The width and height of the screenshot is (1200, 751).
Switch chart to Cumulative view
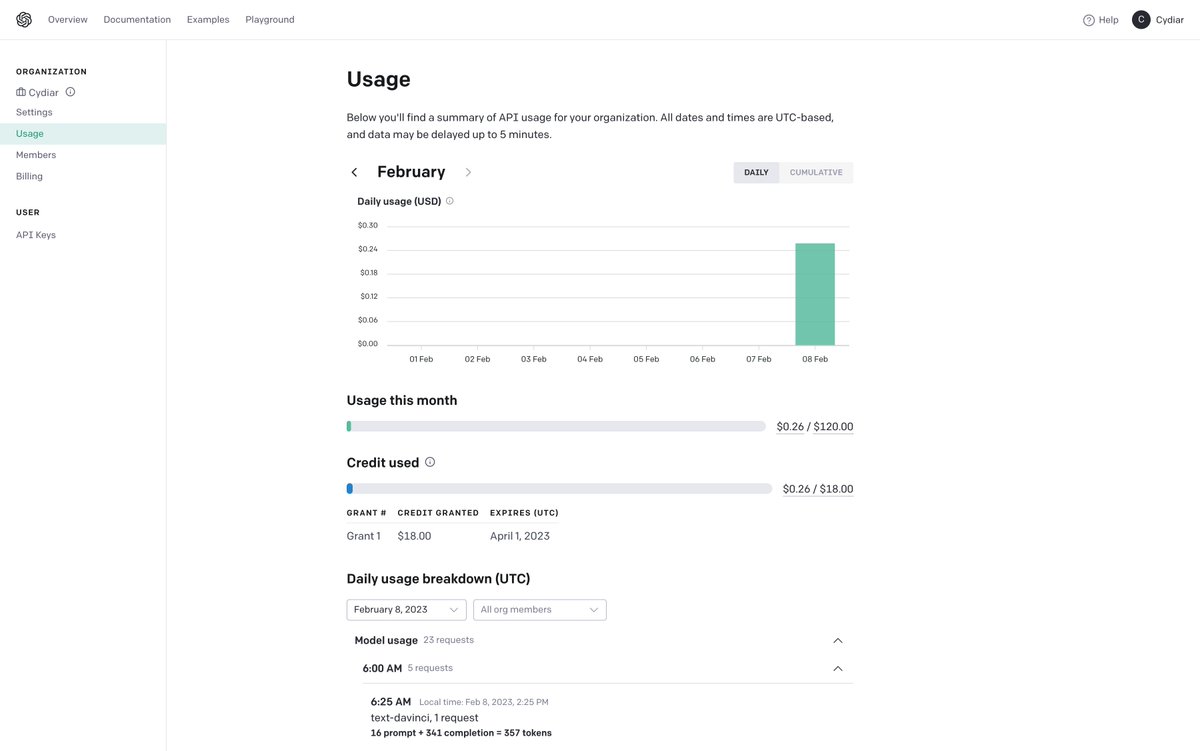(x=816, y=172)
